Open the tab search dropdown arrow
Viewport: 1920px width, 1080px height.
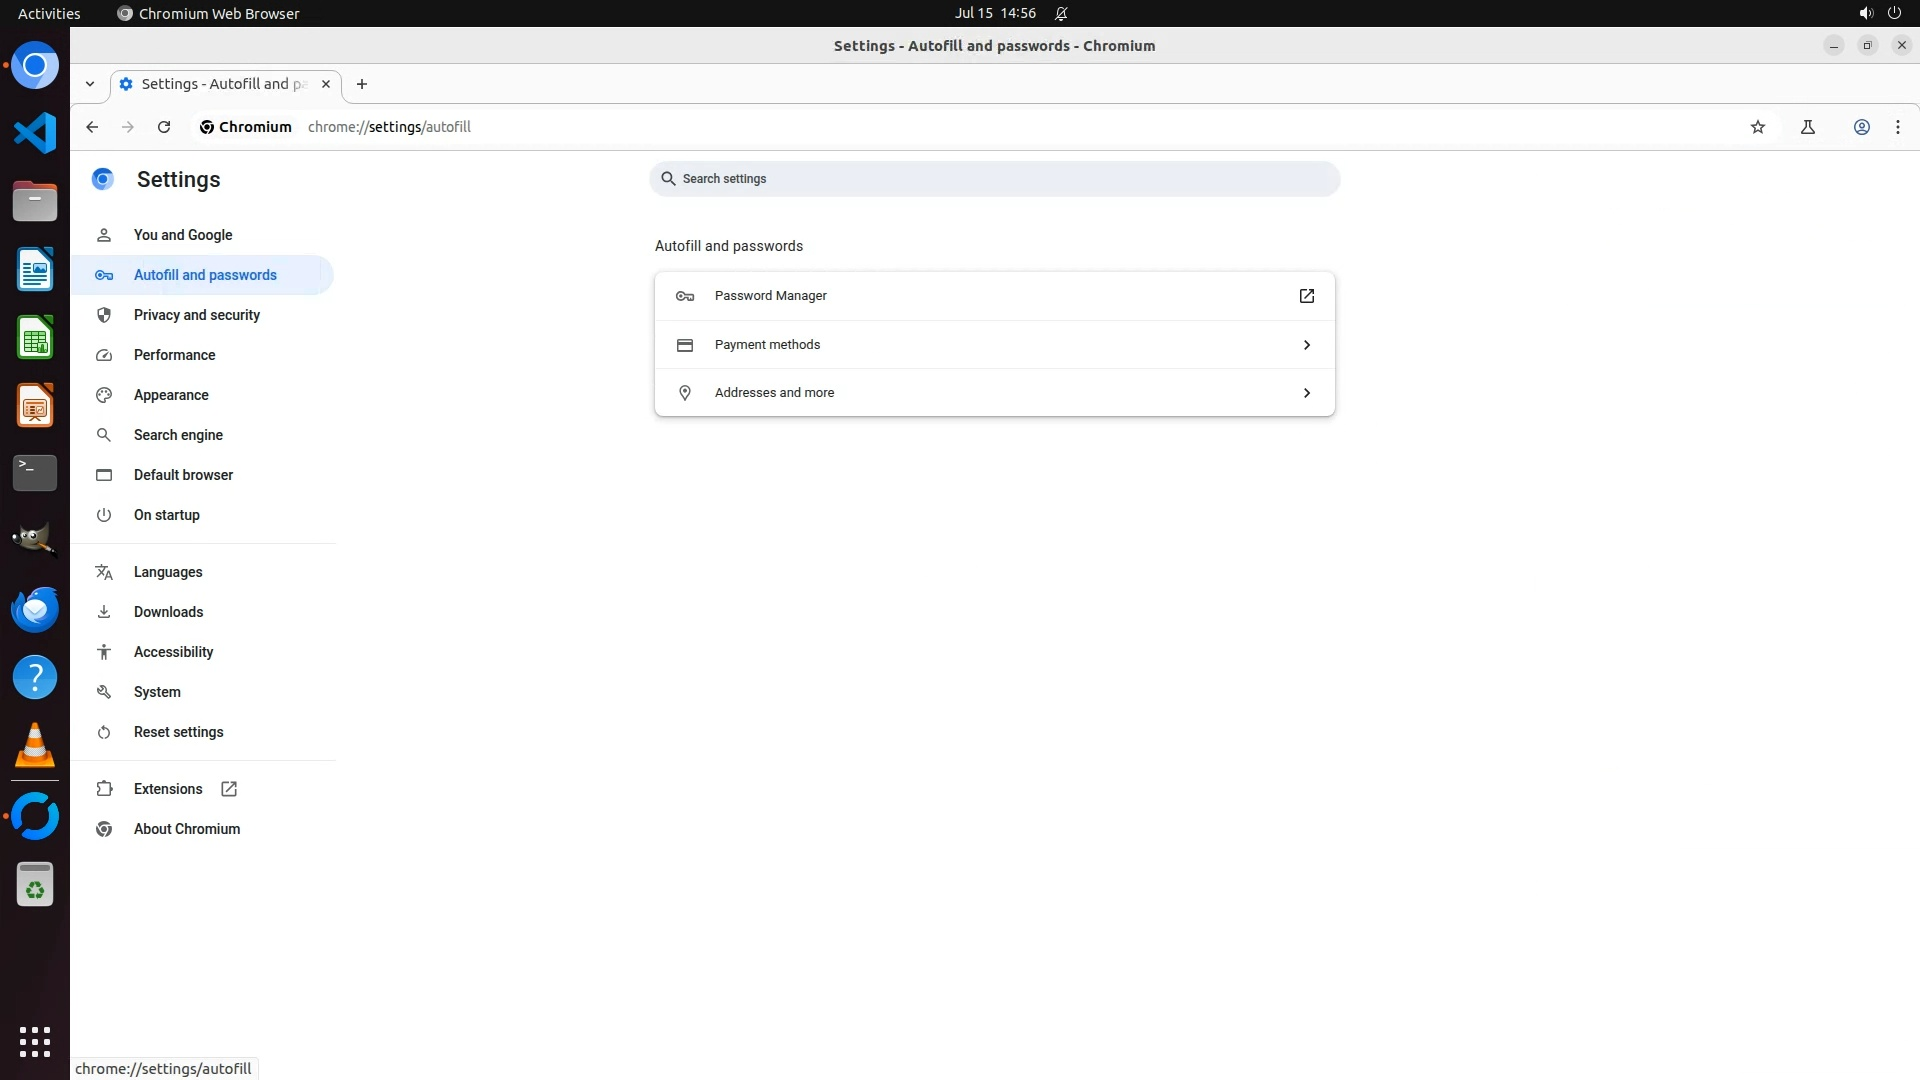tap(90, 84)
